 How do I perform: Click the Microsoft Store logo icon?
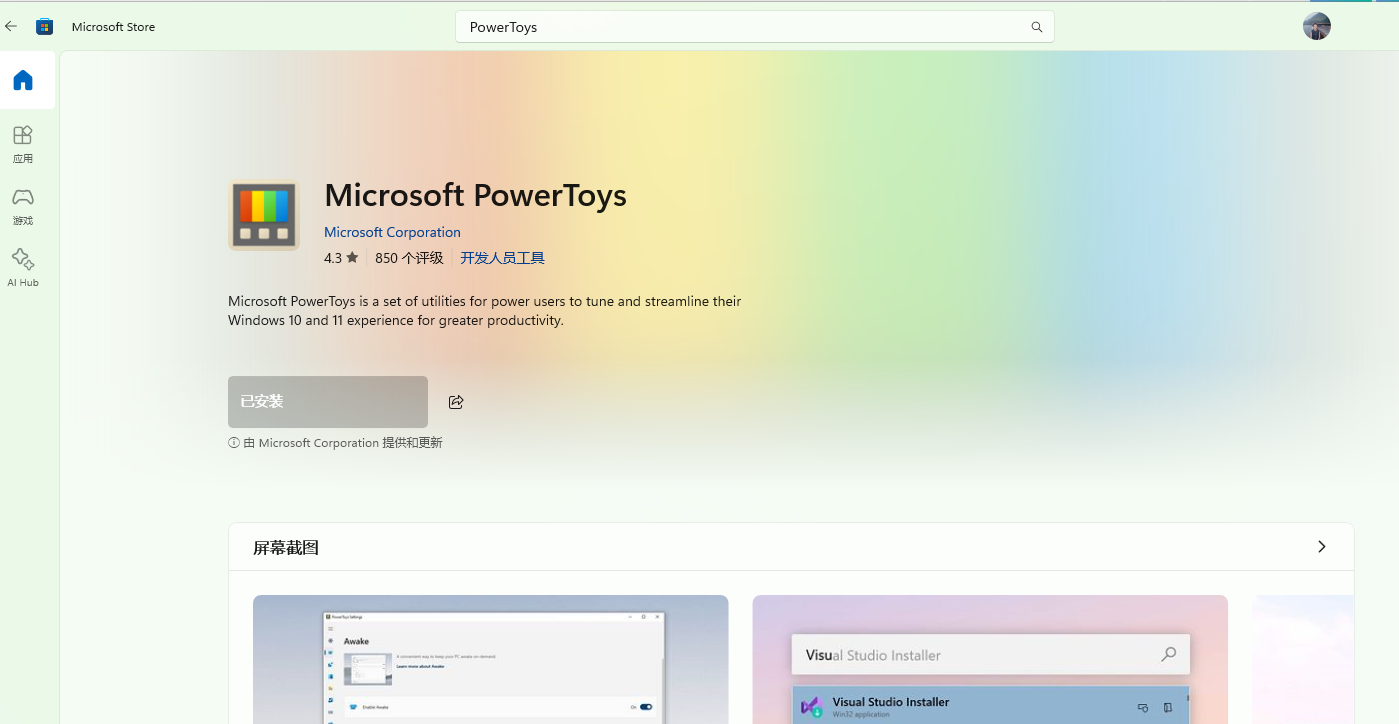point(44,26)
